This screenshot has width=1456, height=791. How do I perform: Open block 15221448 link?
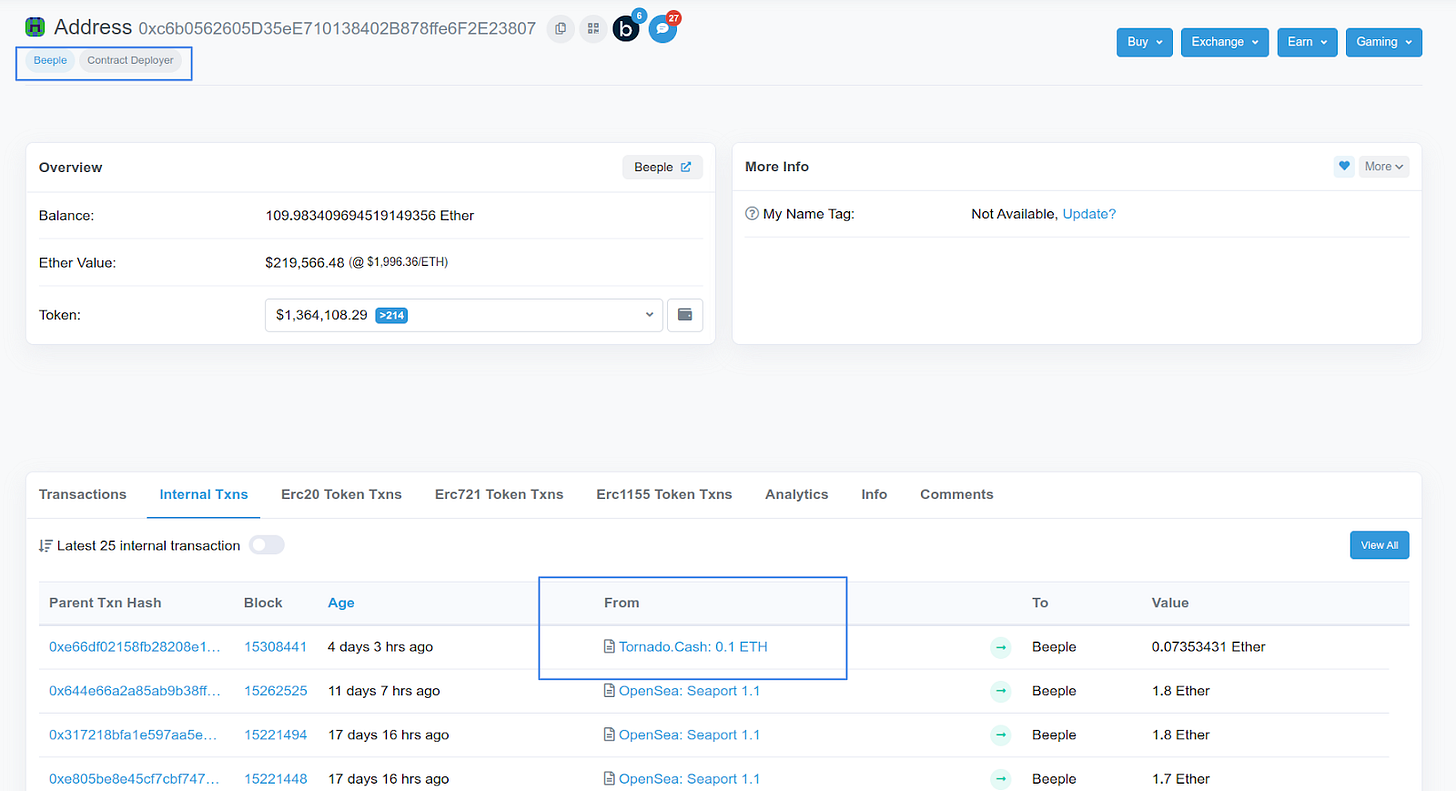pos(276,779)
